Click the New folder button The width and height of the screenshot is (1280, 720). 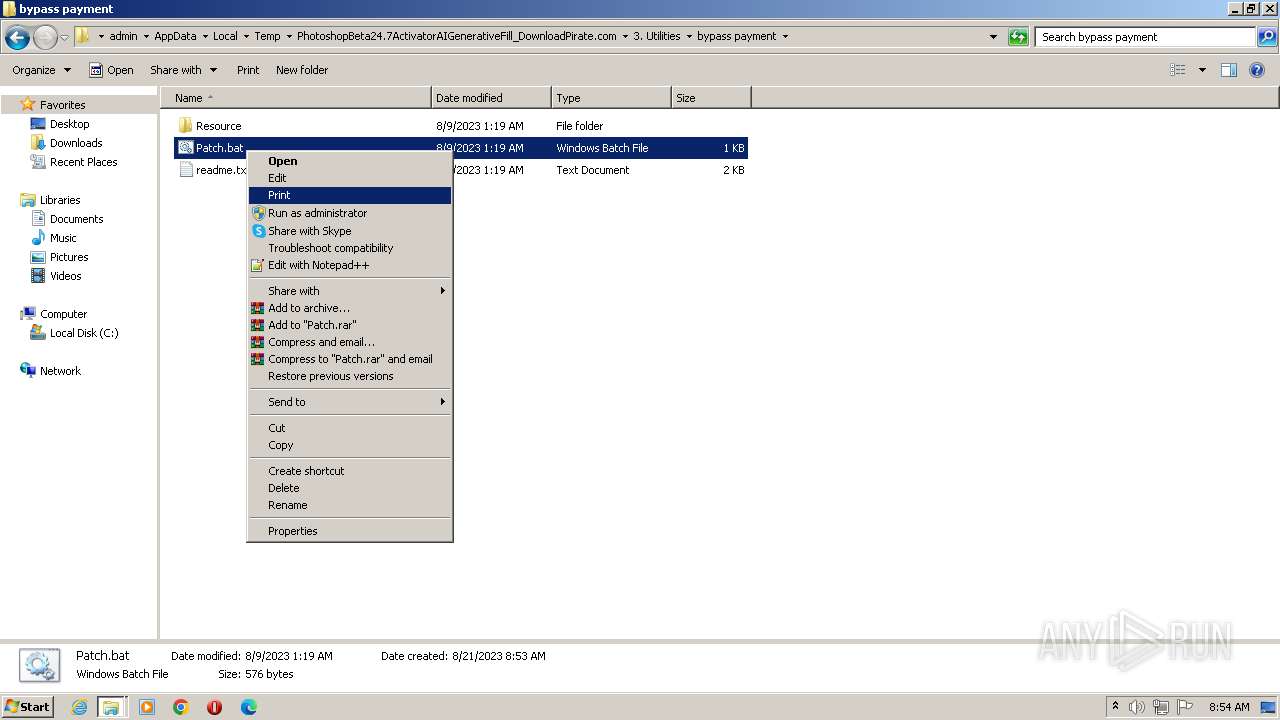pos(302,70)
